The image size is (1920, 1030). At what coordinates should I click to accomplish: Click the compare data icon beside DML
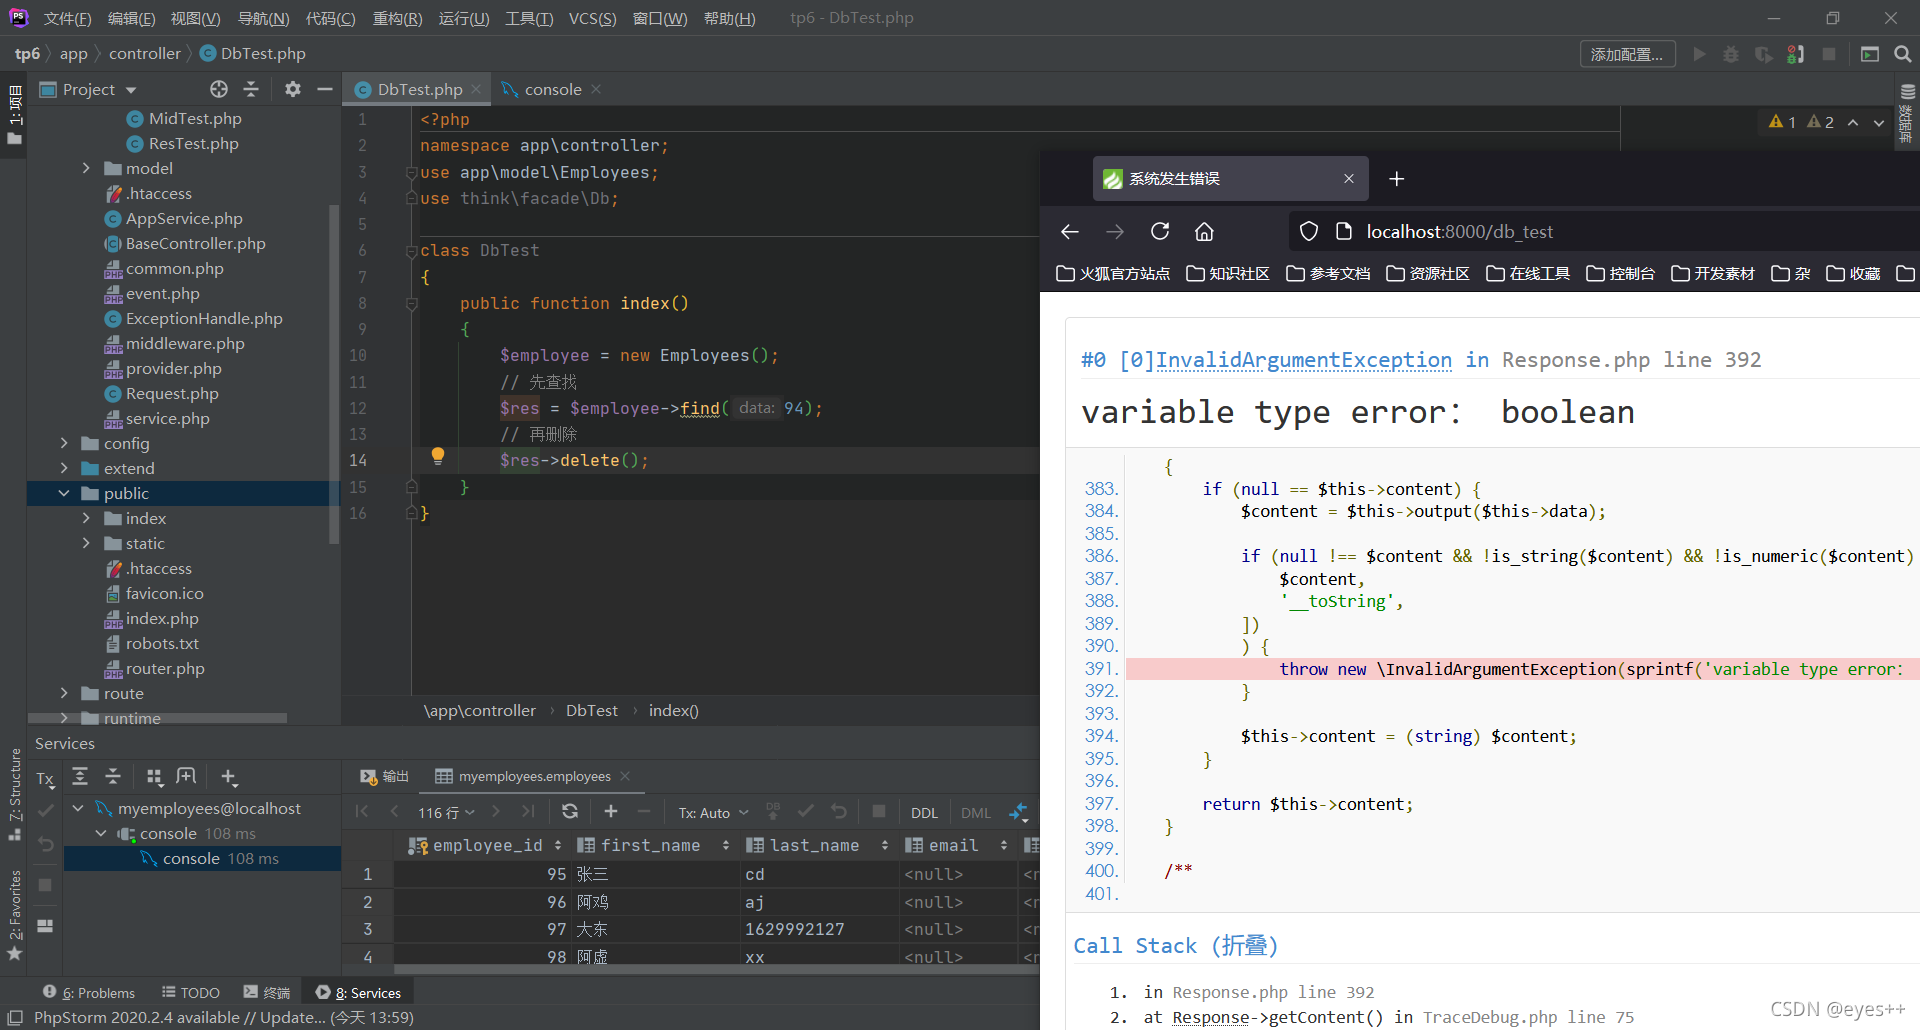pos(1018,812)
